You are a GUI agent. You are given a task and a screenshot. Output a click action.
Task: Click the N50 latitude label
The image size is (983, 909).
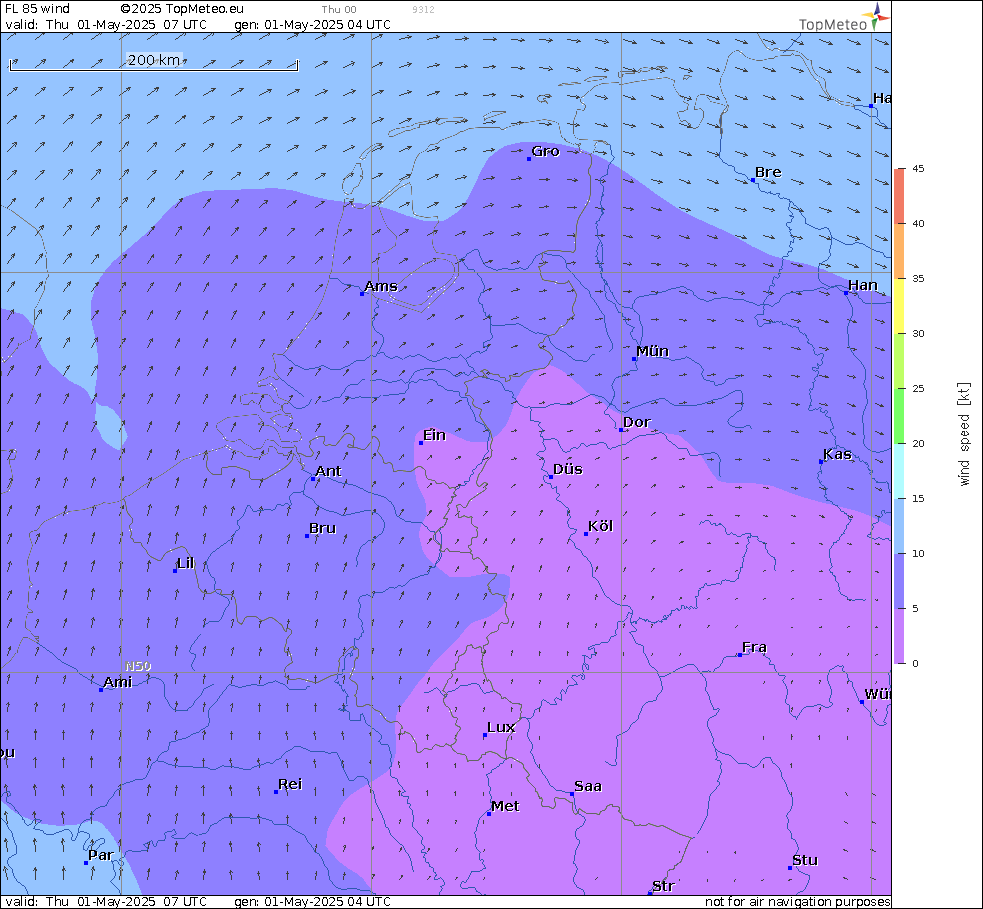(138, 666)
